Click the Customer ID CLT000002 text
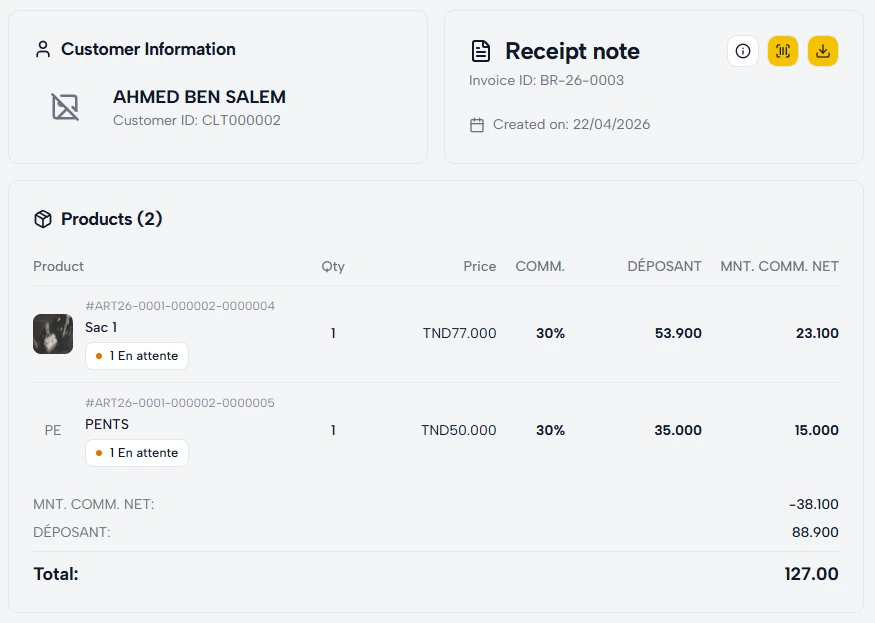 pyautogui.click(x=196, y=120)
